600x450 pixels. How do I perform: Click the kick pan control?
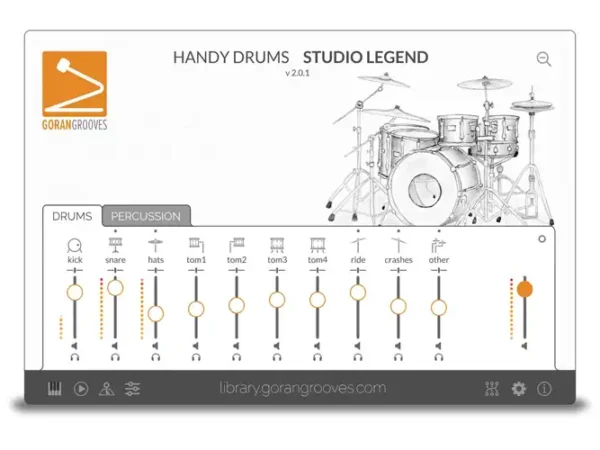click(75, 270)
